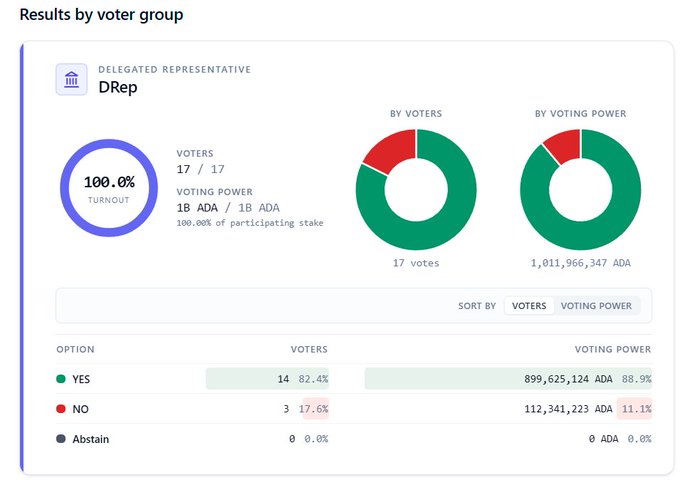Click the 112,341,223 ADA voting power value
680x480 pixels.
click(x=568, y=409)
